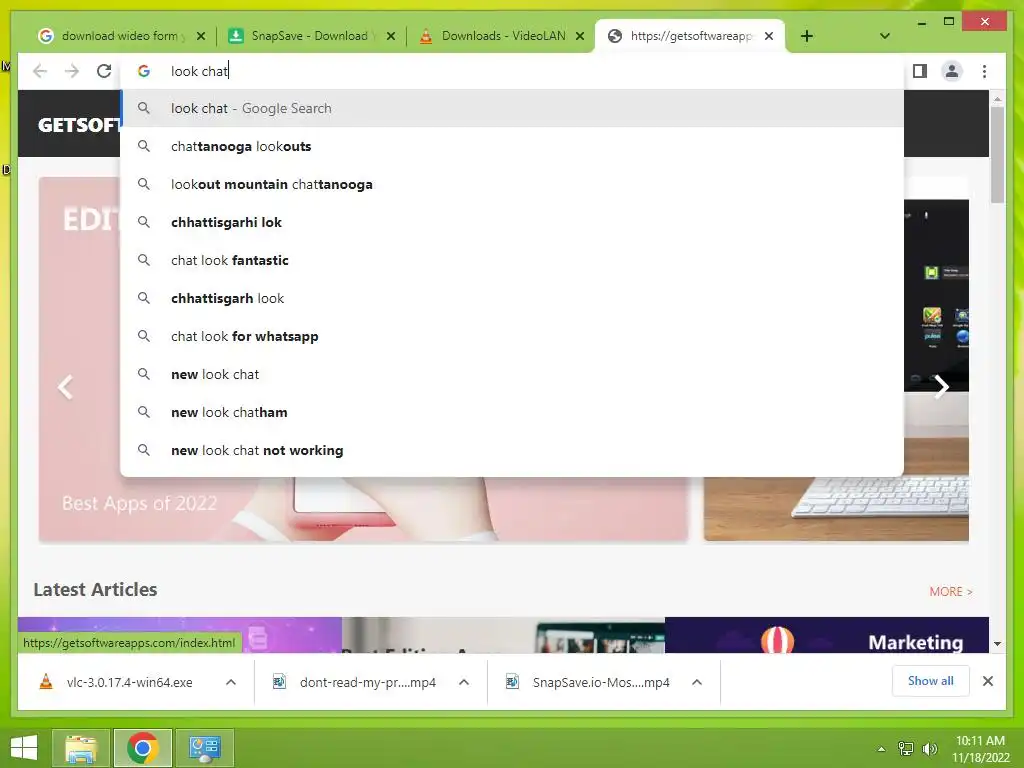Close the getsoftwareapps tab
Image resolution: width=1024 pixels, height=768 pixels.
pos(769,37)
